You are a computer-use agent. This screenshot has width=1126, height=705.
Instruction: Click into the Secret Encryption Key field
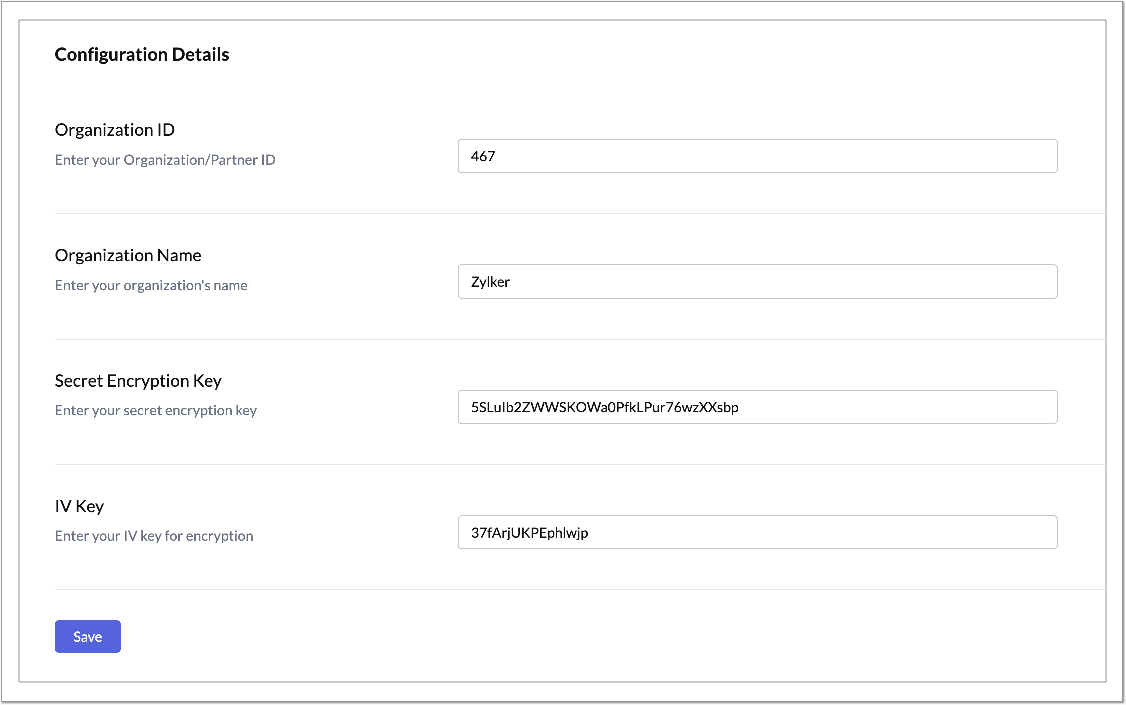click(757, 407)
